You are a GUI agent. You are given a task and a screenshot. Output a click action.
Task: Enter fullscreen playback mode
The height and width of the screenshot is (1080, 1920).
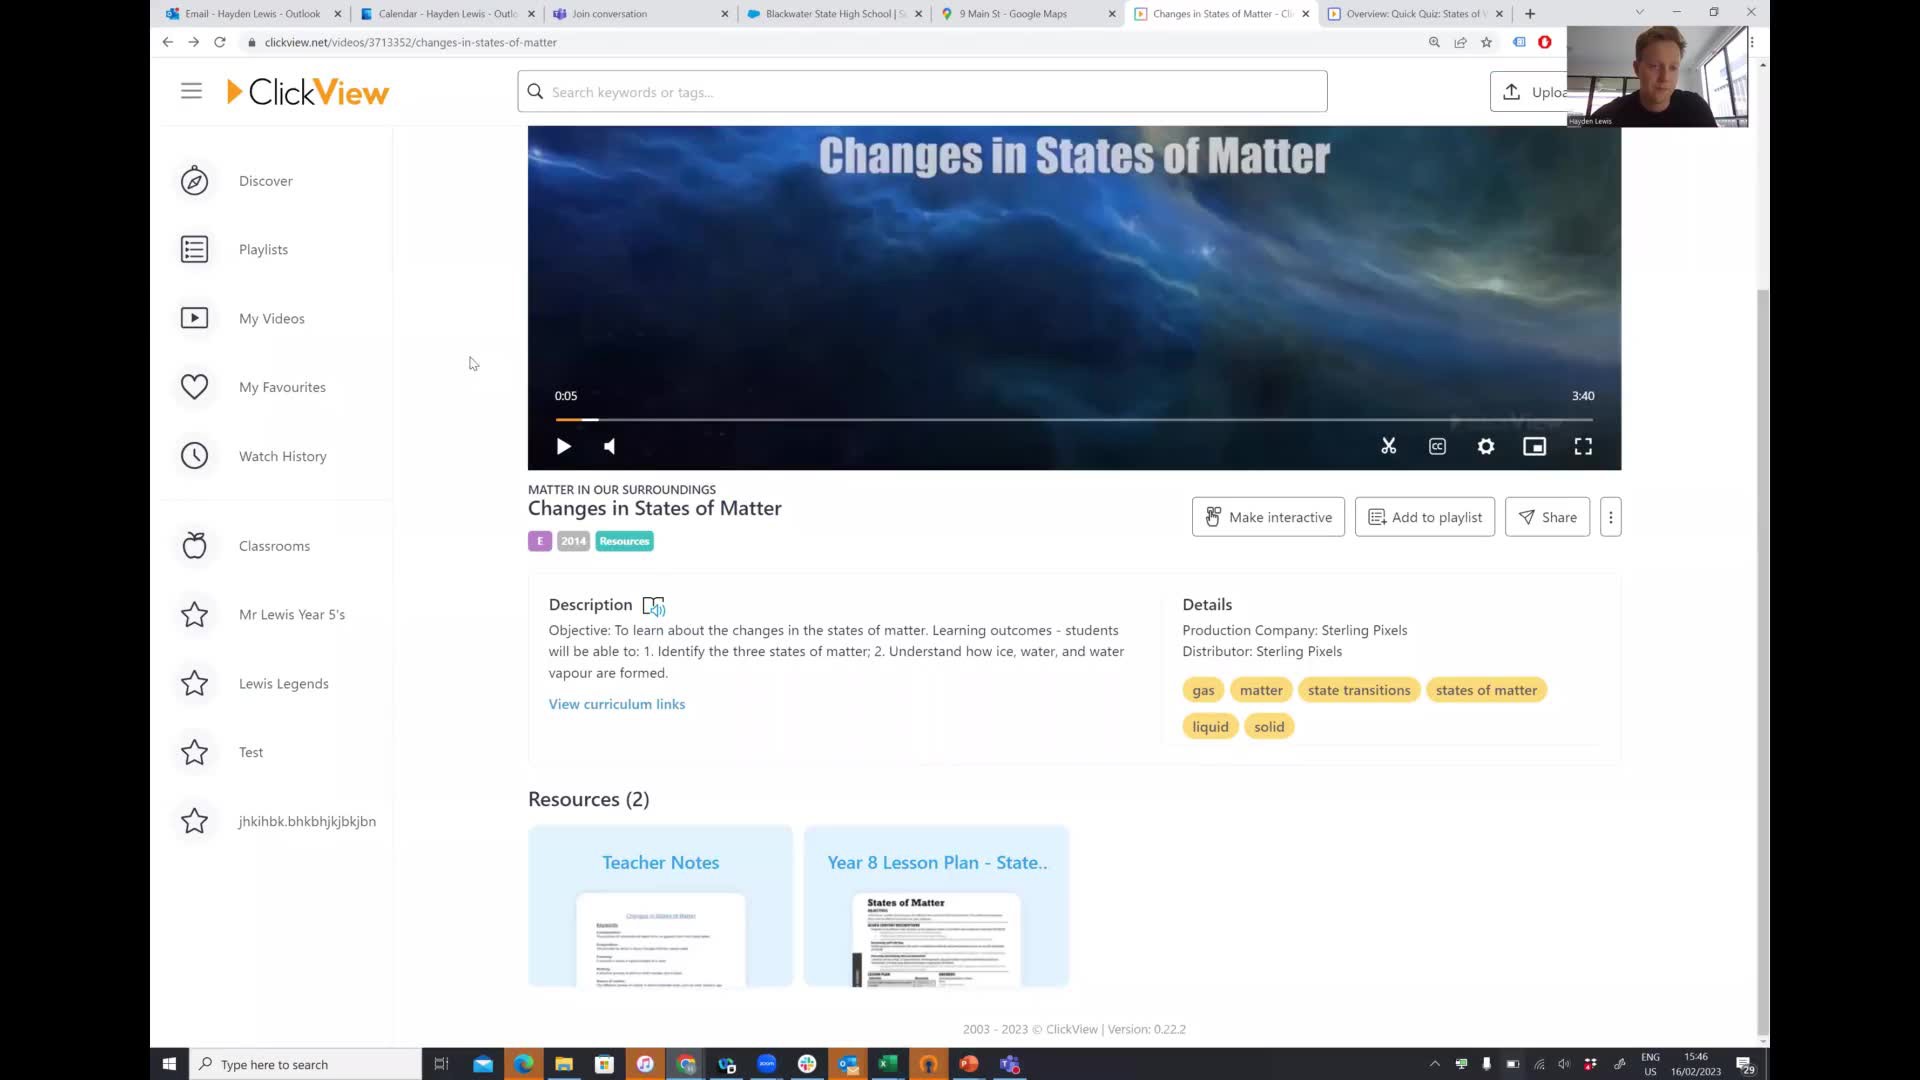(1583, 446)
